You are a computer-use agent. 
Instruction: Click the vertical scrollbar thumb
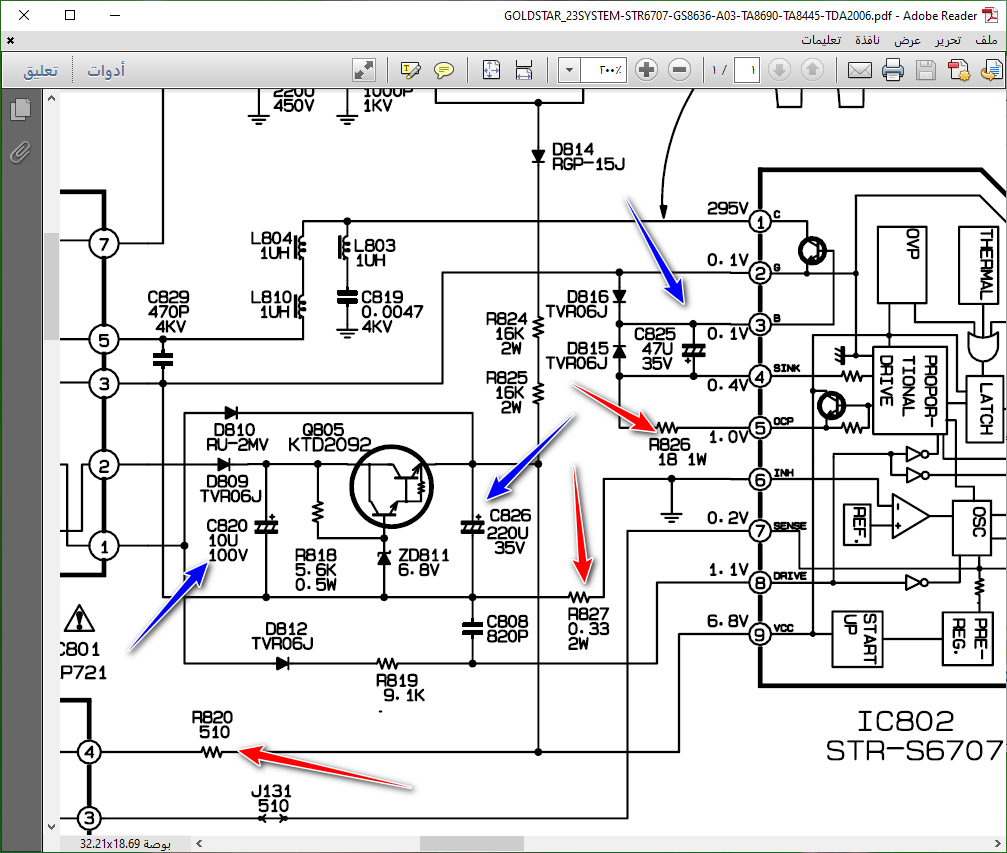coord(51,286)
